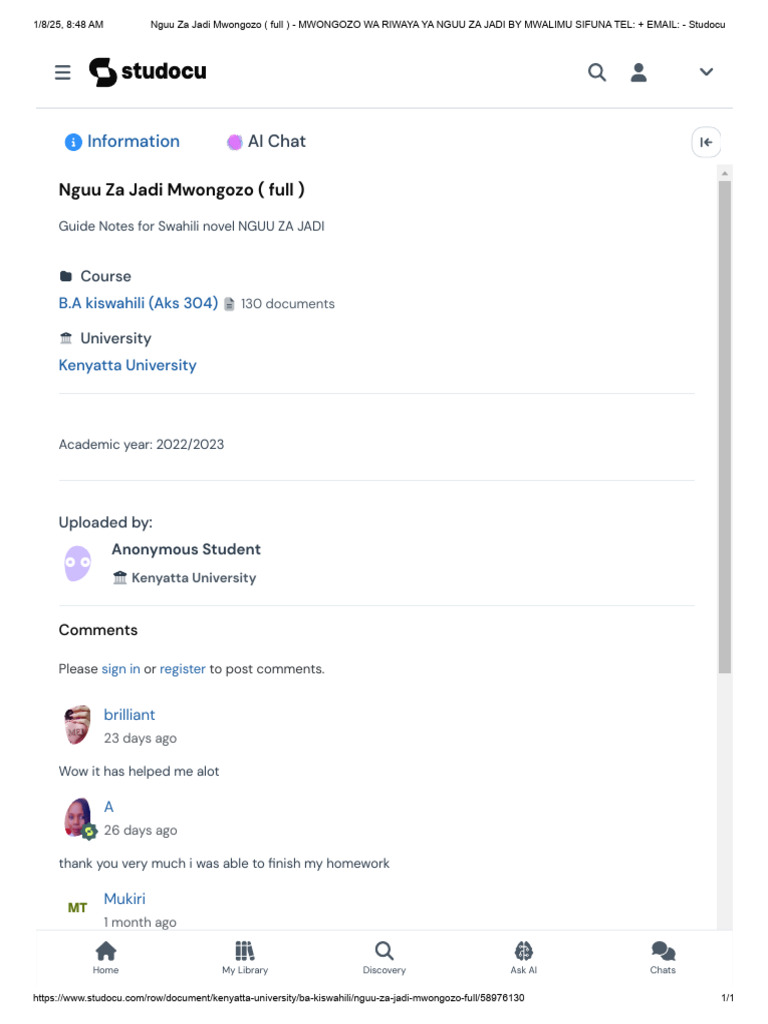Switch to the Information tab
The height and width of the screenshot is (1024, 768).
point(122,142)
